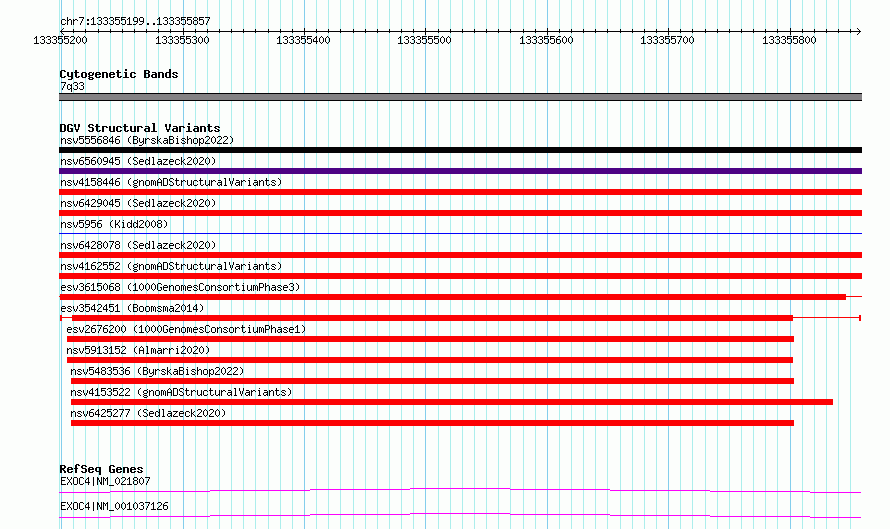Open variant label nsv5556846 (ByrskaBishop2022)
Image resolution: width=890 pixels, height=529 pixels.
tap(147, 140)
